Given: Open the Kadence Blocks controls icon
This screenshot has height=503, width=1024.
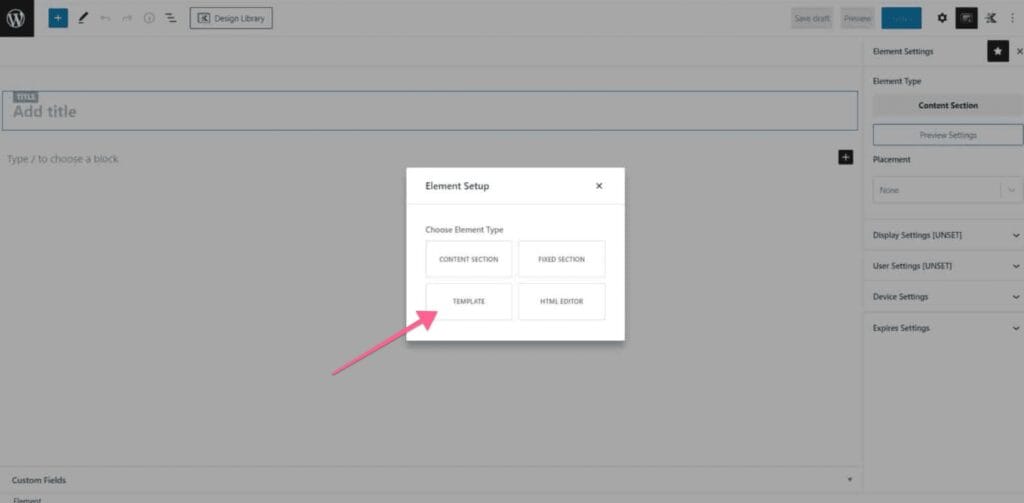Looking at the screenshot, I should coord(991,18).
